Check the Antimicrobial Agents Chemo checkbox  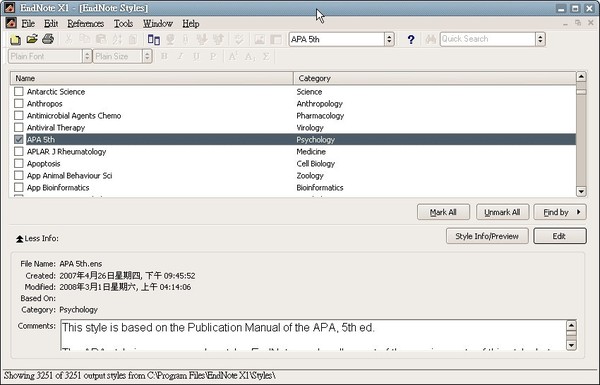coord(18,115)
